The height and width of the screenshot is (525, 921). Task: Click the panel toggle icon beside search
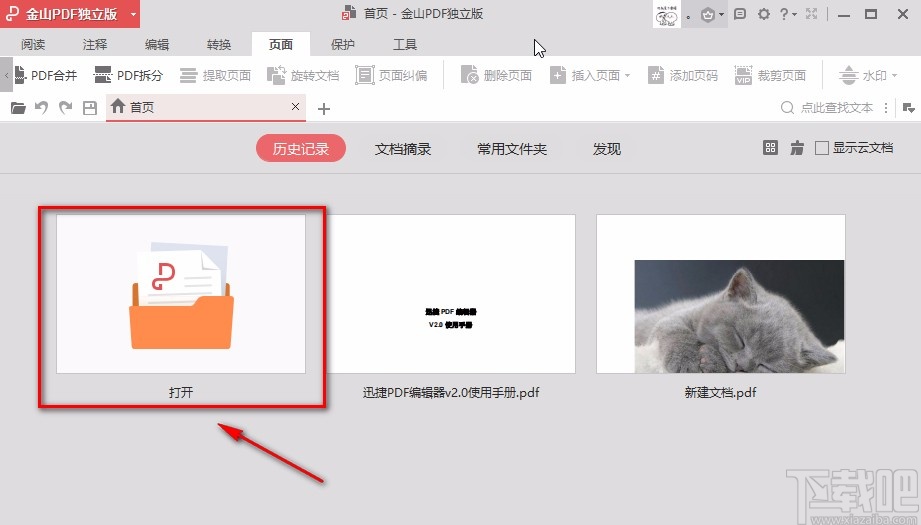909,108
